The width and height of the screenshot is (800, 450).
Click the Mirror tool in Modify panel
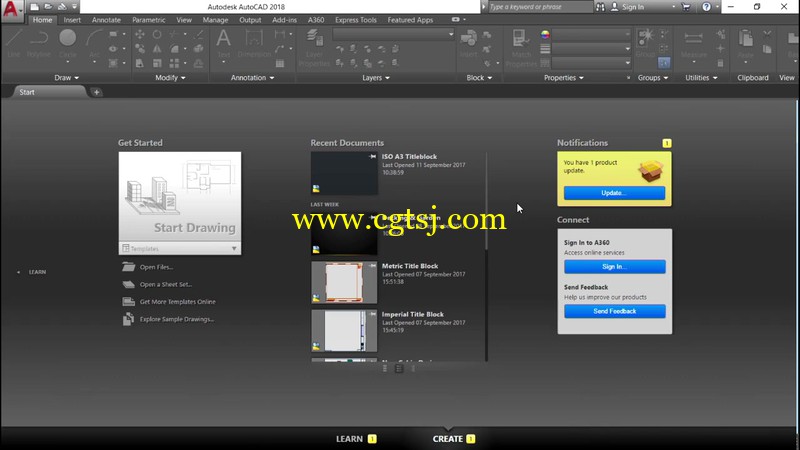click(x=157, y=49)
